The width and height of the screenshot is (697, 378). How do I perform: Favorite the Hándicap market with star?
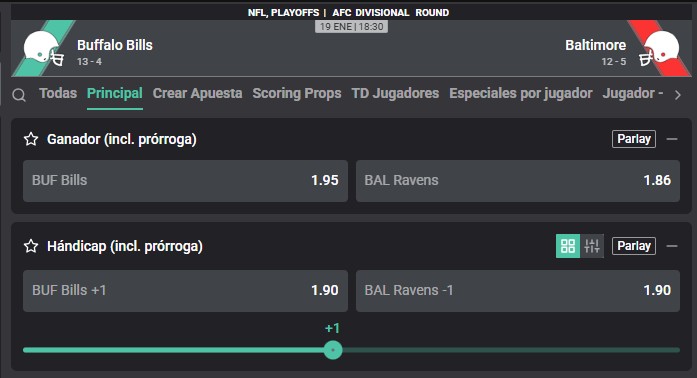click(31, 246)
